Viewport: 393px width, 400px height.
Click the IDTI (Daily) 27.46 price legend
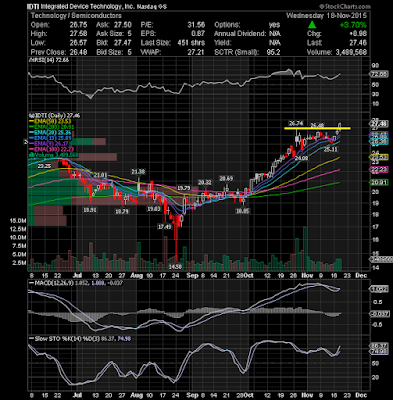tap(55, 116)
